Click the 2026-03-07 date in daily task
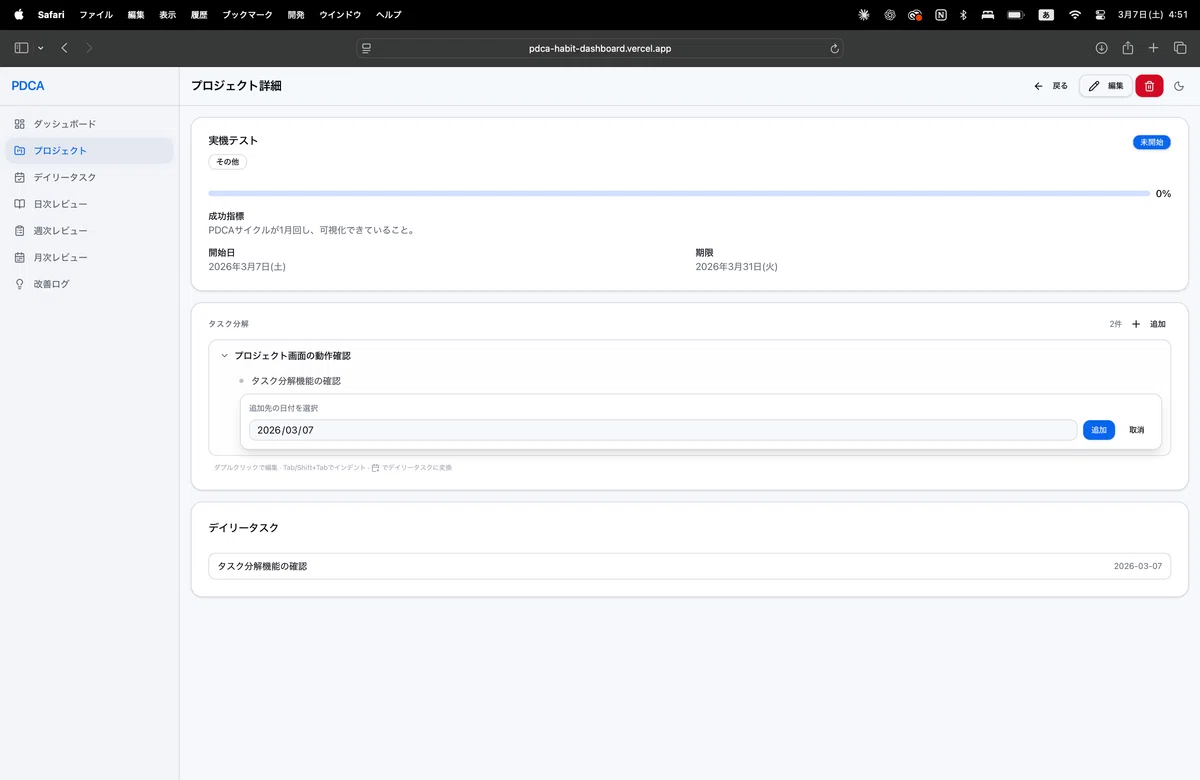Image resolution: width=1200 pixels, height=780 pixels. click(x=1138, y=566)
